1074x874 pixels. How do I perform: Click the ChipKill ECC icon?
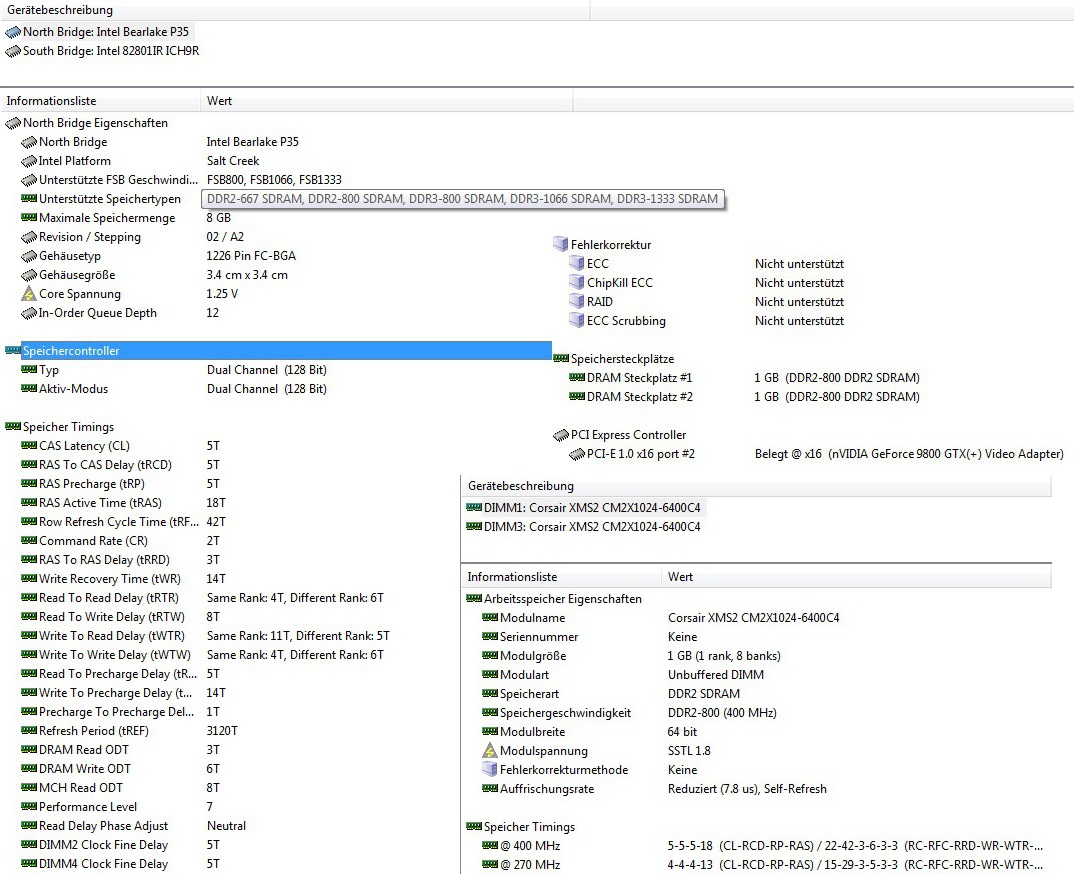point(576,283)
